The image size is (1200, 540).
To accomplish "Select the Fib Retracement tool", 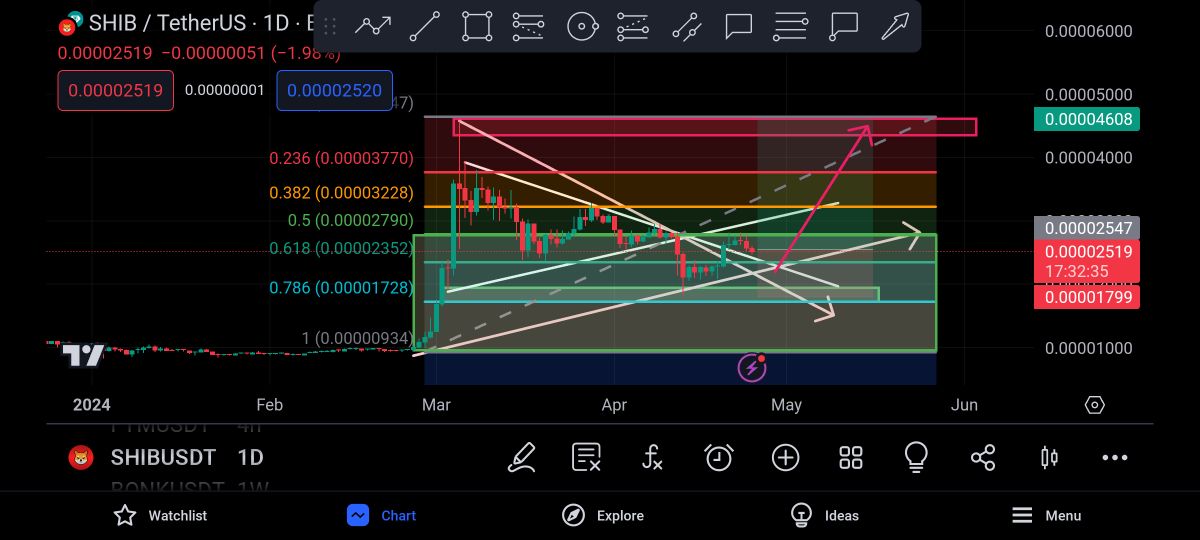I will (x=529, y=26).
